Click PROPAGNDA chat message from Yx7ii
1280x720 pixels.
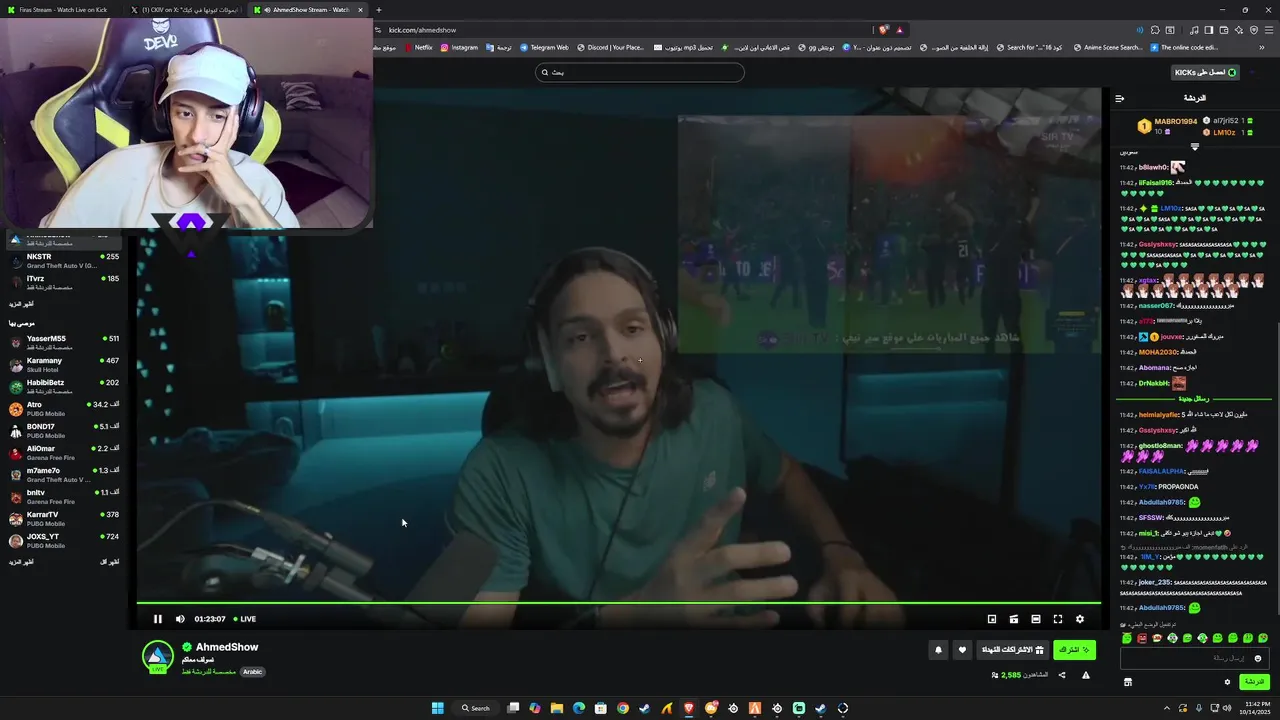click(1179, 487)
